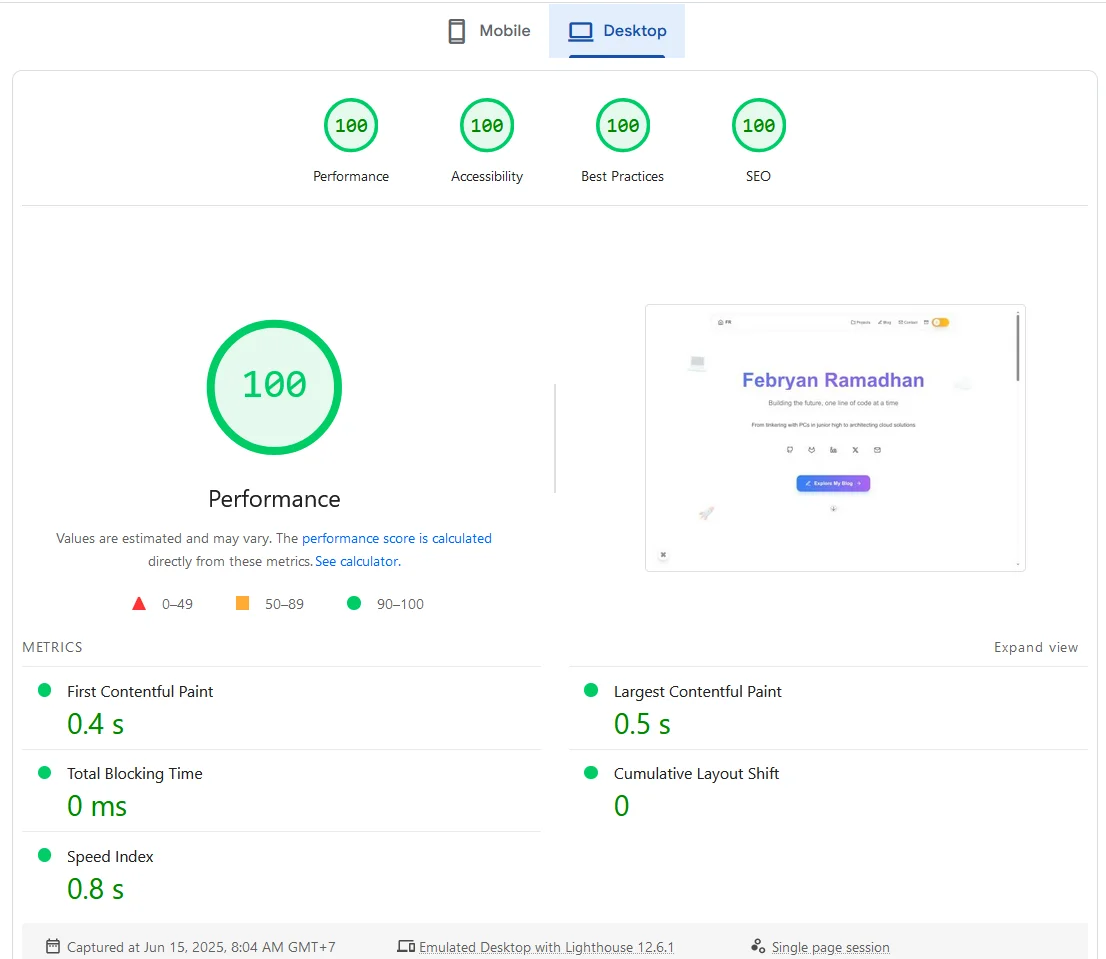Viewport: 1106px width, 959px height.
Task: Toggle Expand view for metrics
Action: 1035,647
